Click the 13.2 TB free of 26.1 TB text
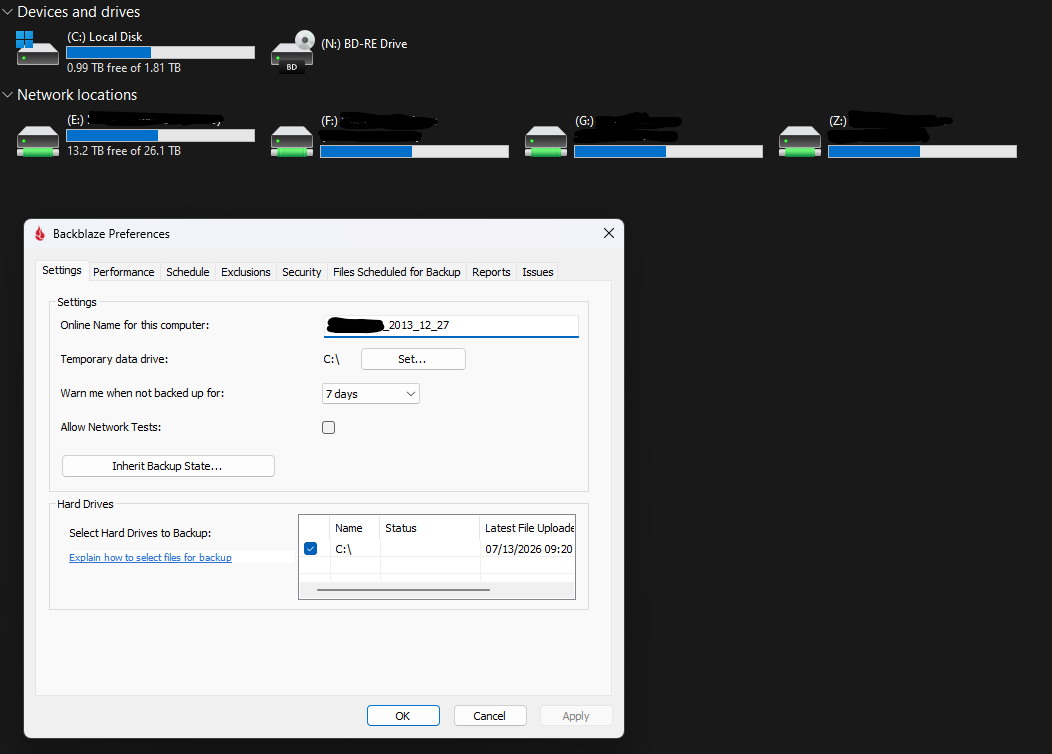The width and height of the screenshot is (1052, 754). 124,151
